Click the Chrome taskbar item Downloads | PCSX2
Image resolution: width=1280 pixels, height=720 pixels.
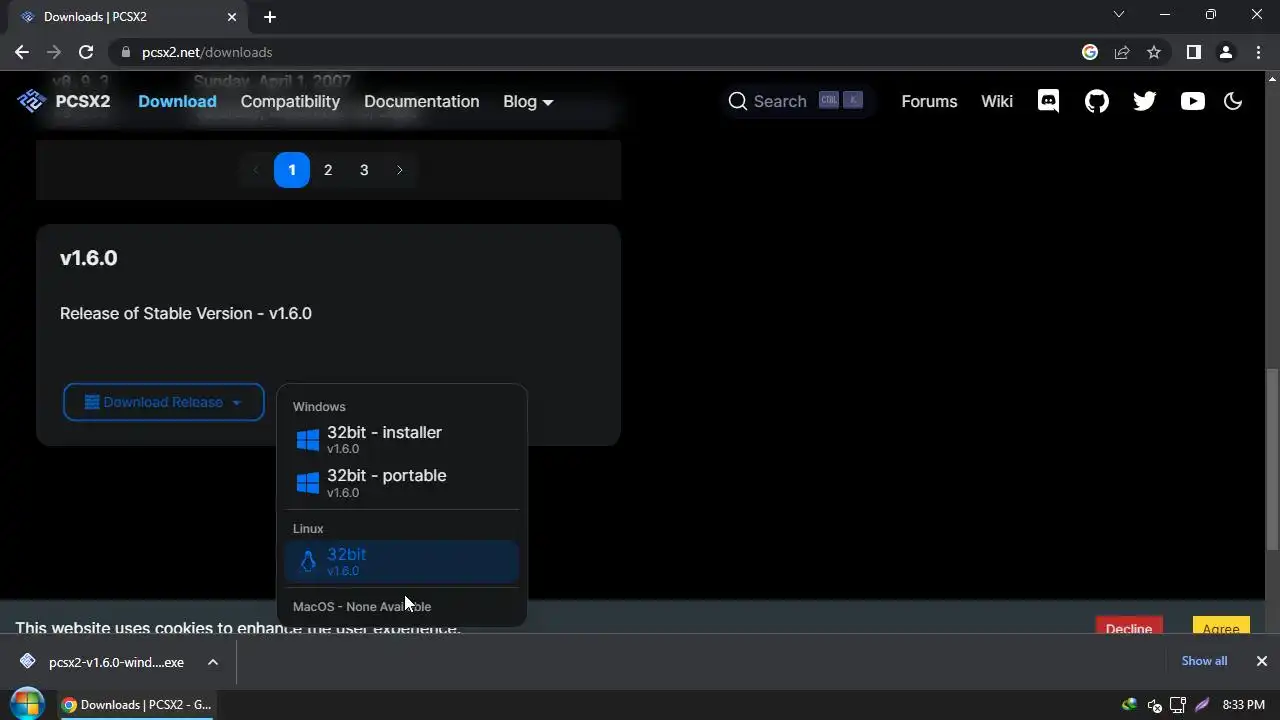coord(137,705)
